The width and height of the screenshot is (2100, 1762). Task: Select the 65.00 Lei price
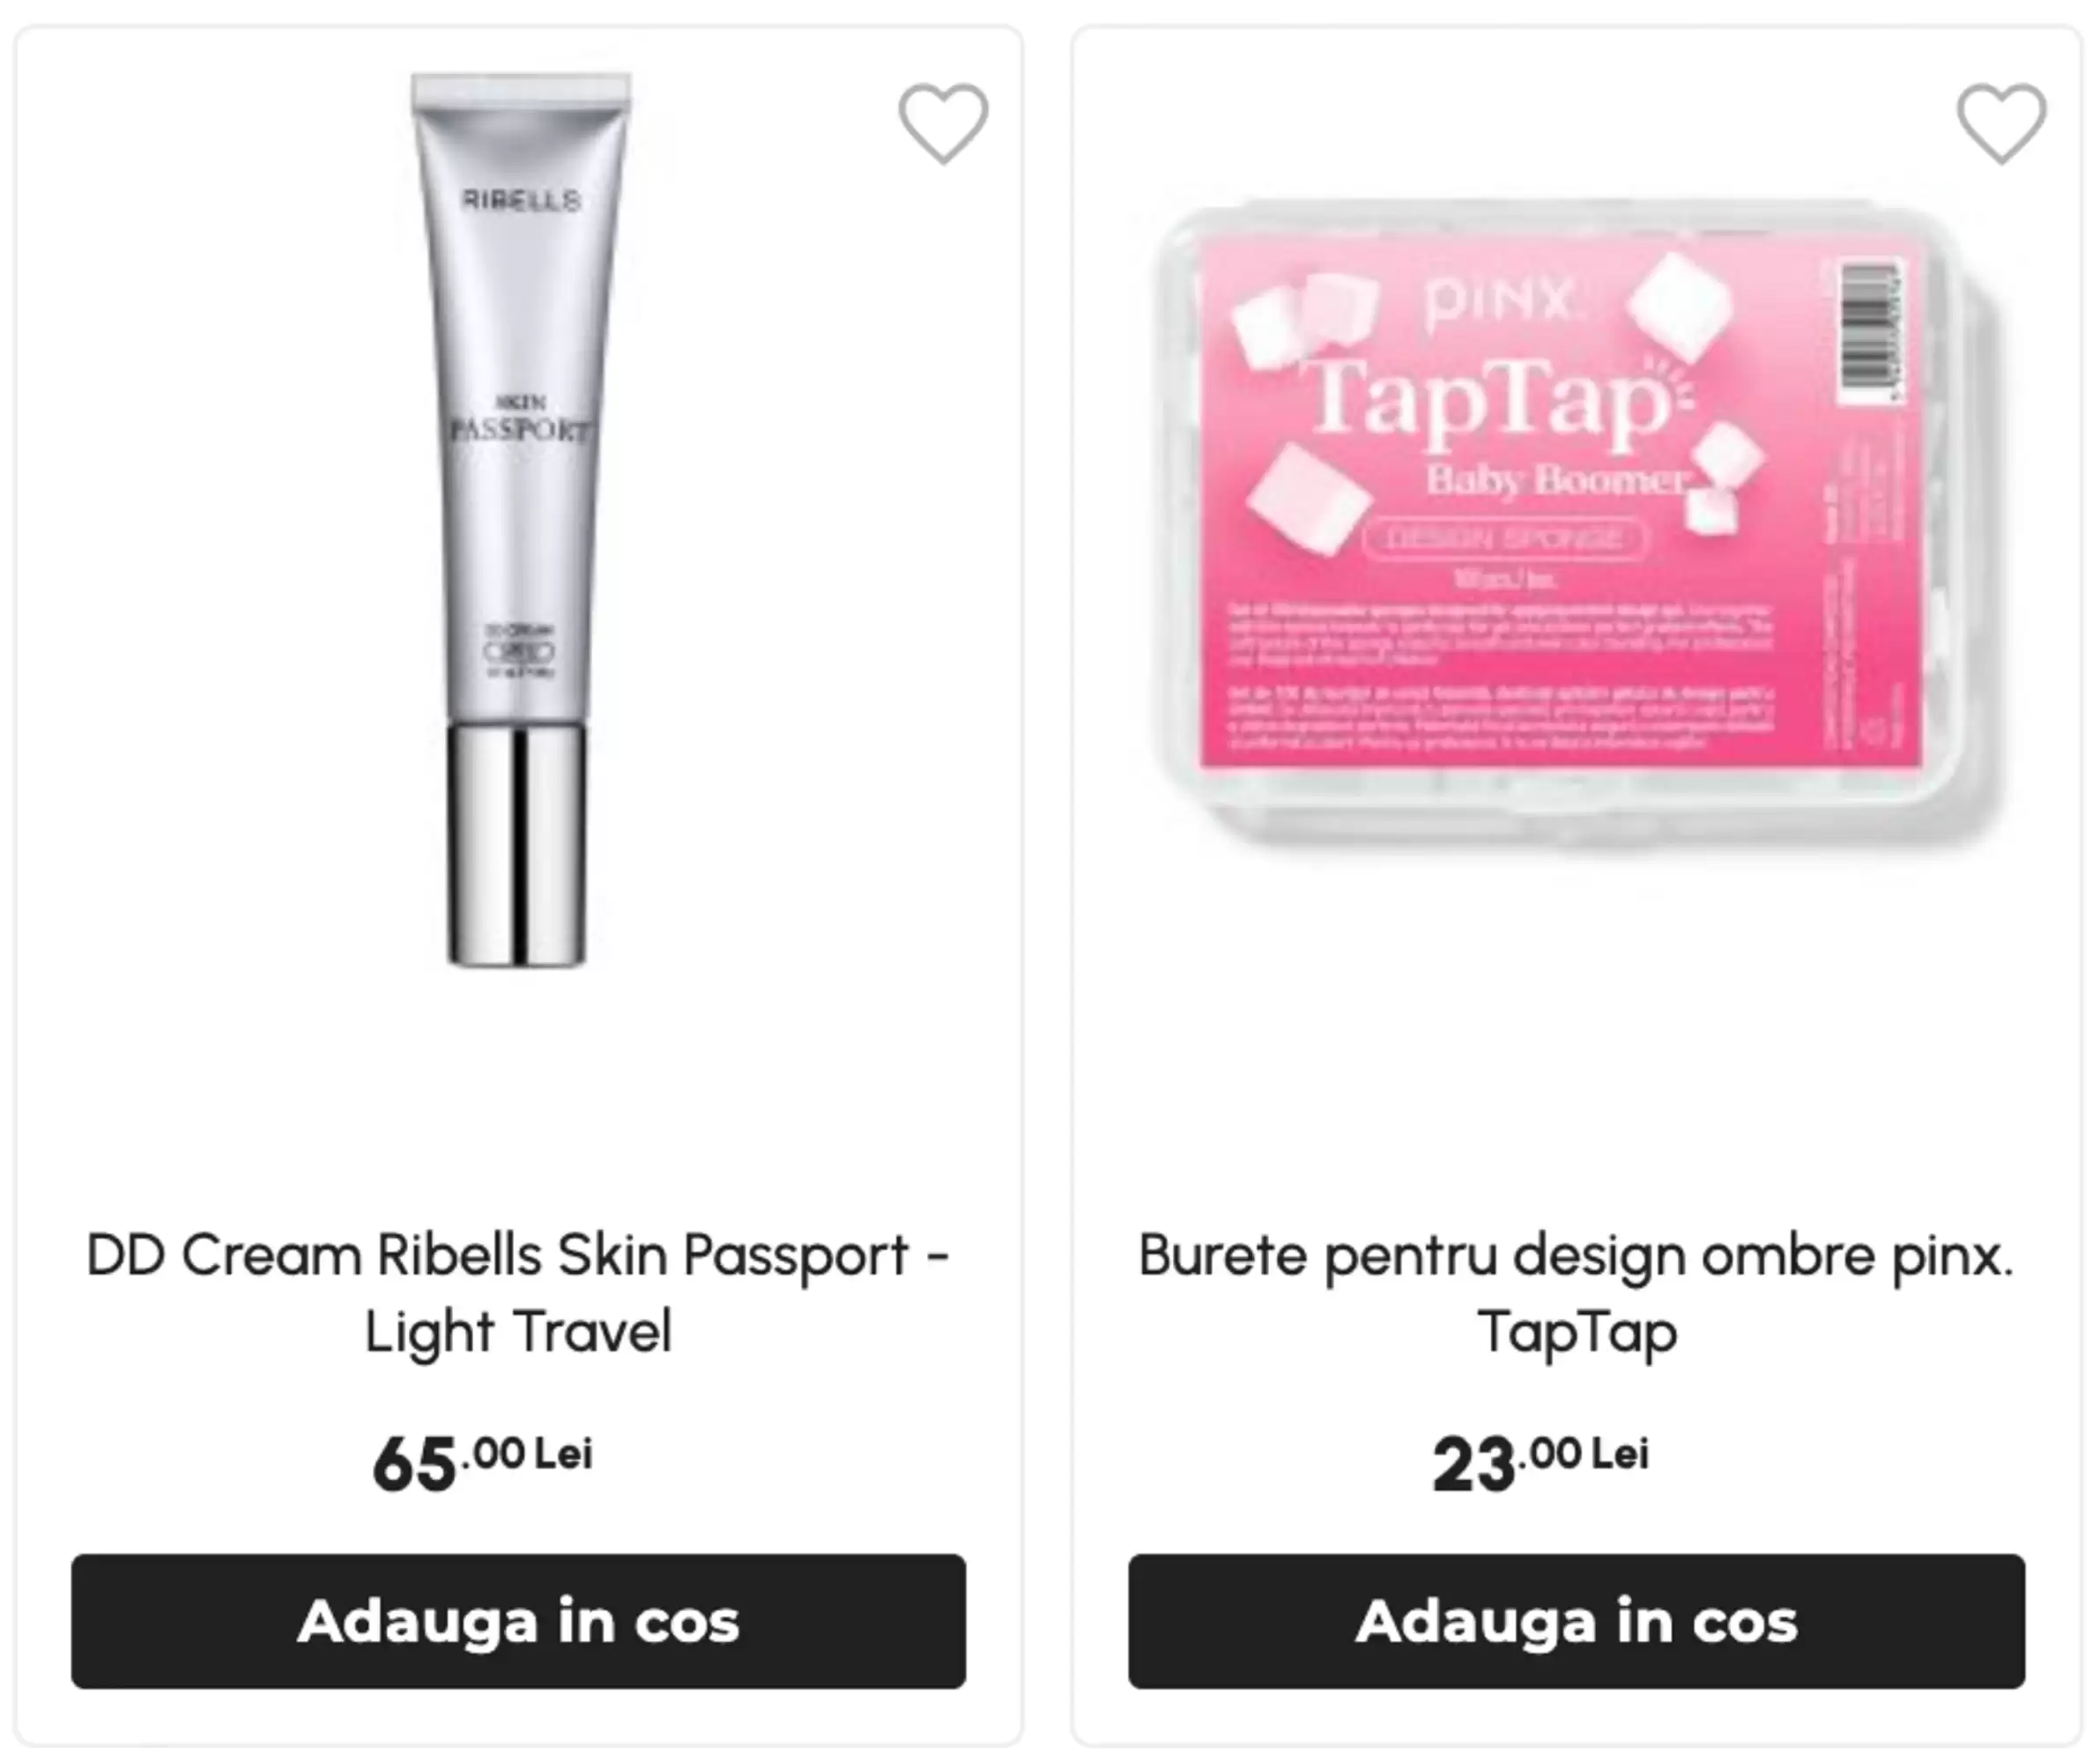pos(483,1463)
